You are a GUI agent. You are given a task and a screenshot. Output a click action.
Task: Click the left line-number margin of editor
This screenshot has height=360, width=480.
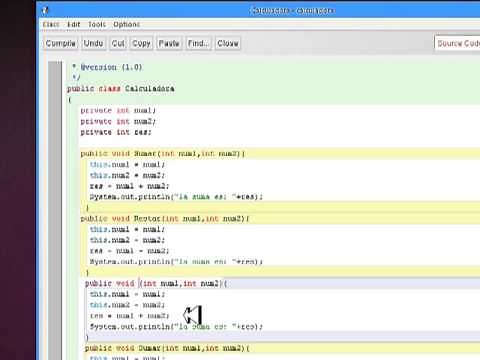pos(55,210)
